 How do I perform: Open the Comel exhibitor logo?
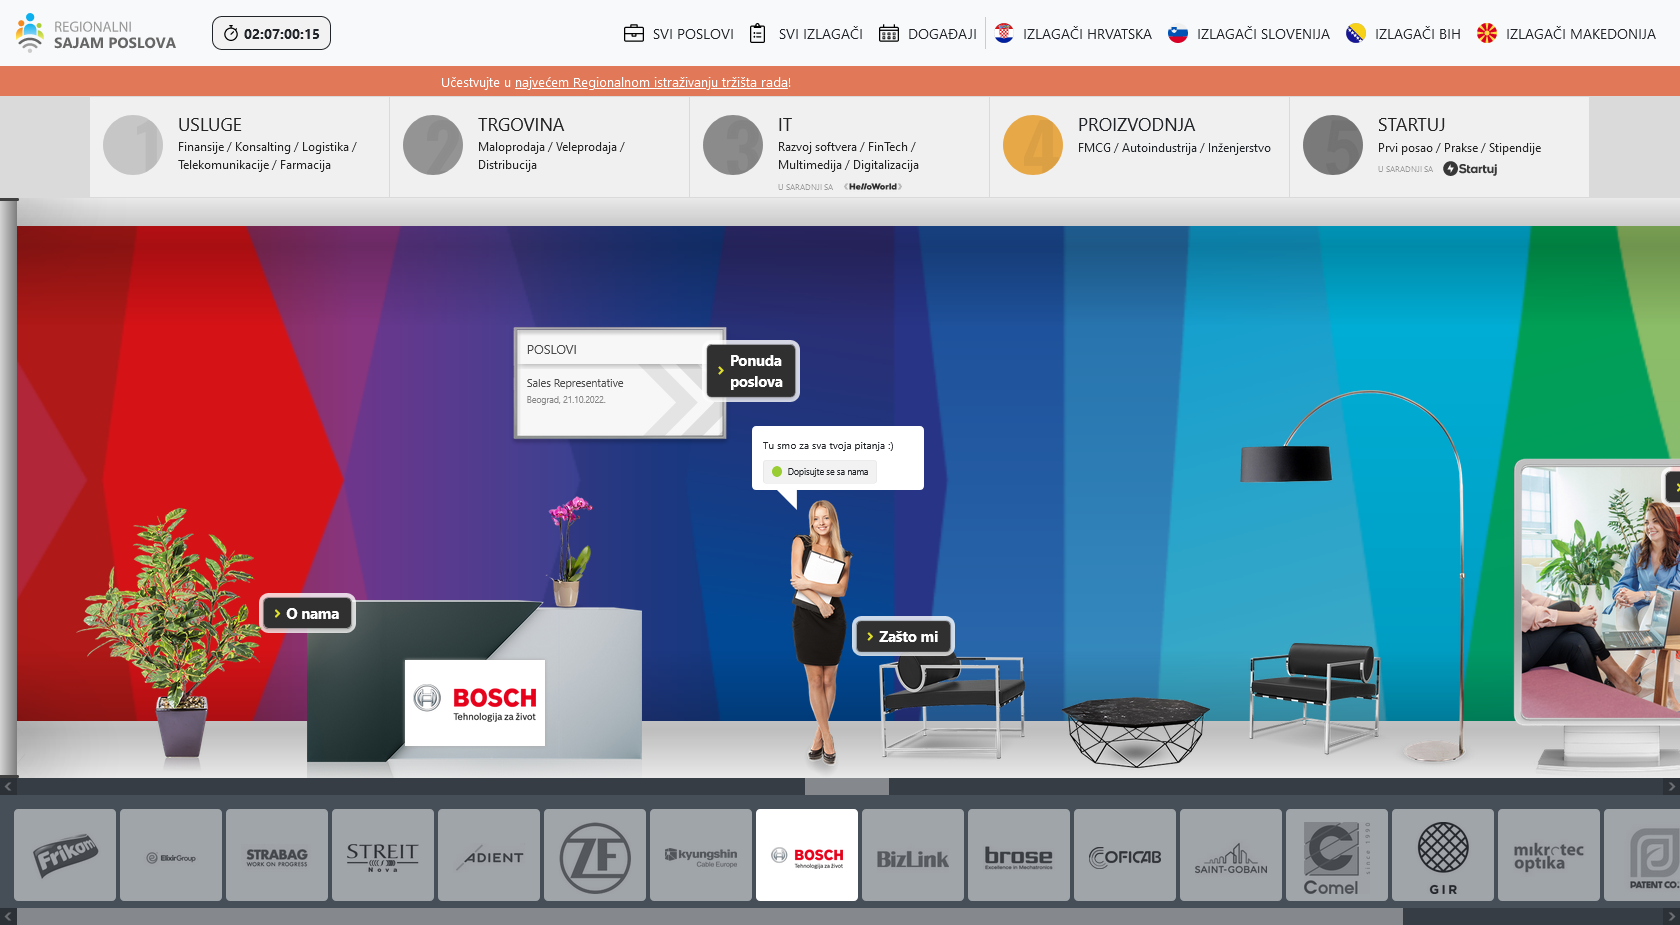[1336, 856]
